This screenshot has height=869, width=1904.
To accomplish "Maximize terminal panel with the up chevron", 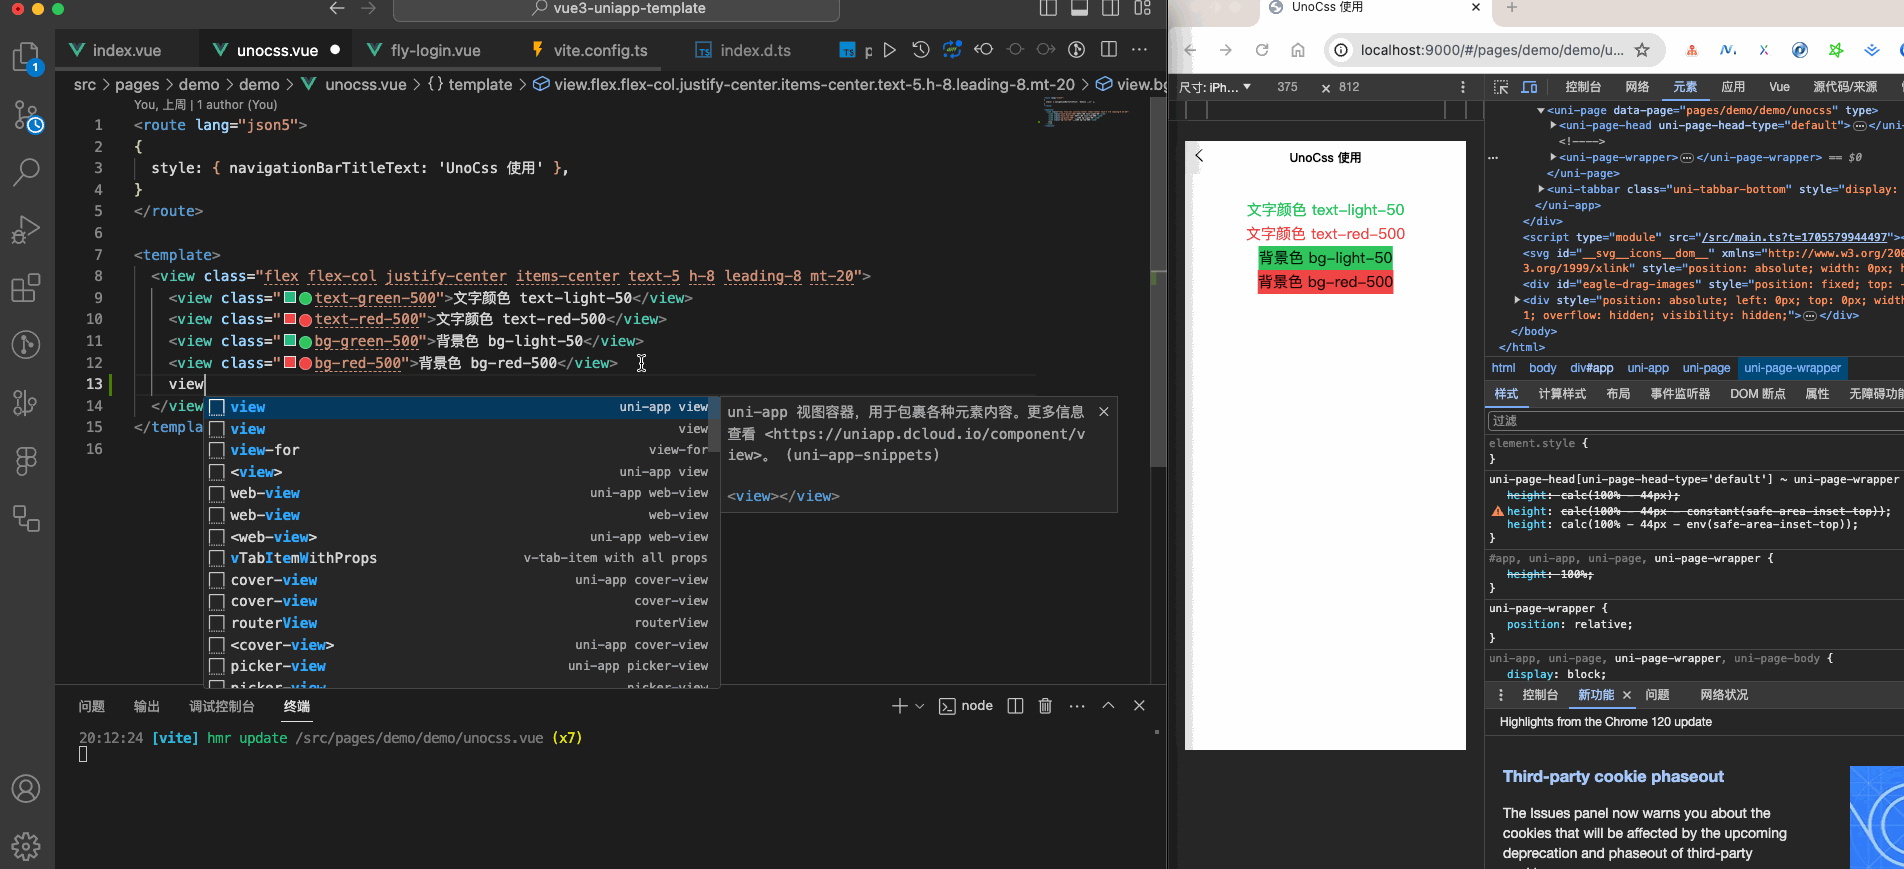I will coord(1108,706).
